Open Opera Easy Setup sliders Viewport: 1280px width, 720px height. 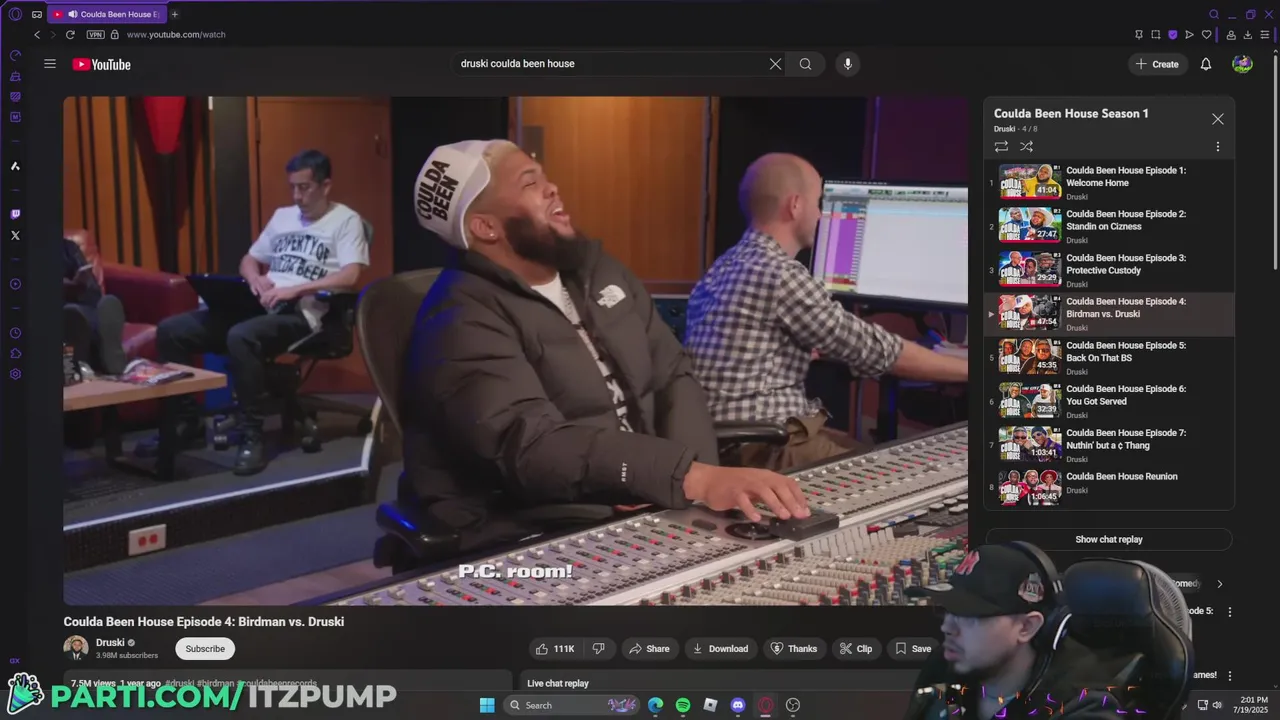click(x=1263, y=34)
